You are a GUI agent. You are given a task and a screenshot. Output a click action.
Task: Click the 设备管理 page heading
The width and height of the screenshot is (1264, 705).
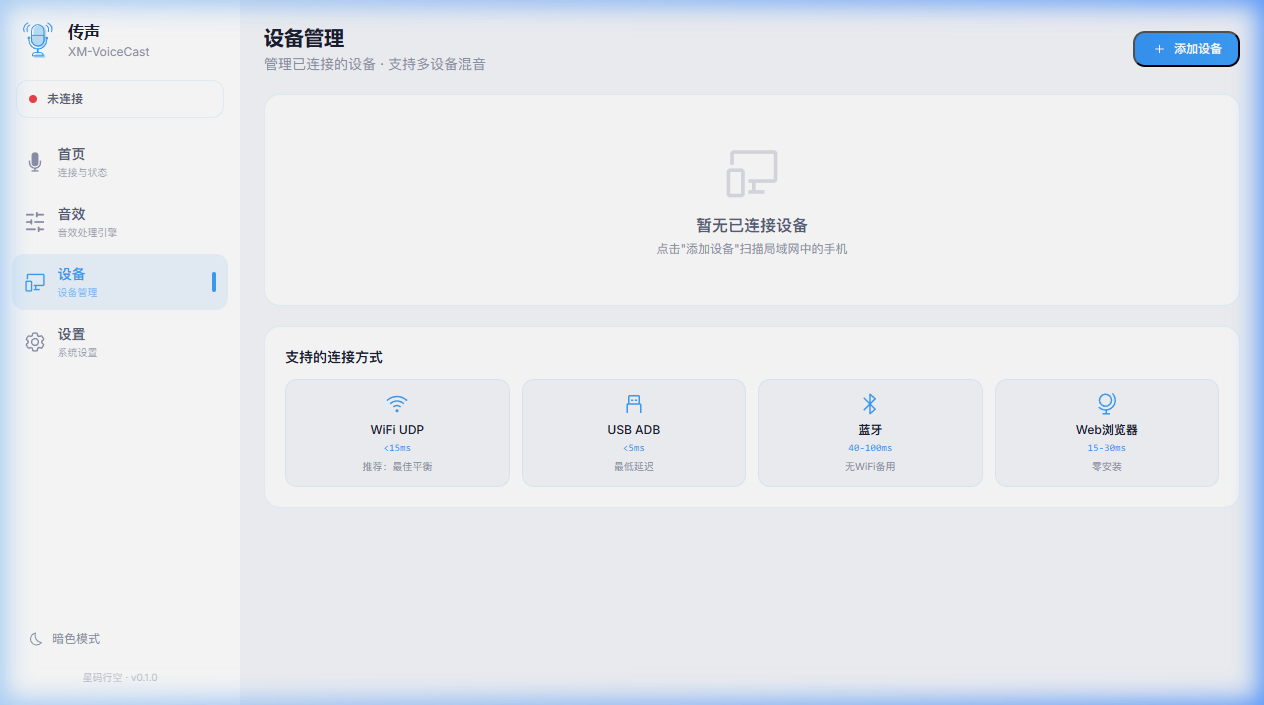pos(304,38)
